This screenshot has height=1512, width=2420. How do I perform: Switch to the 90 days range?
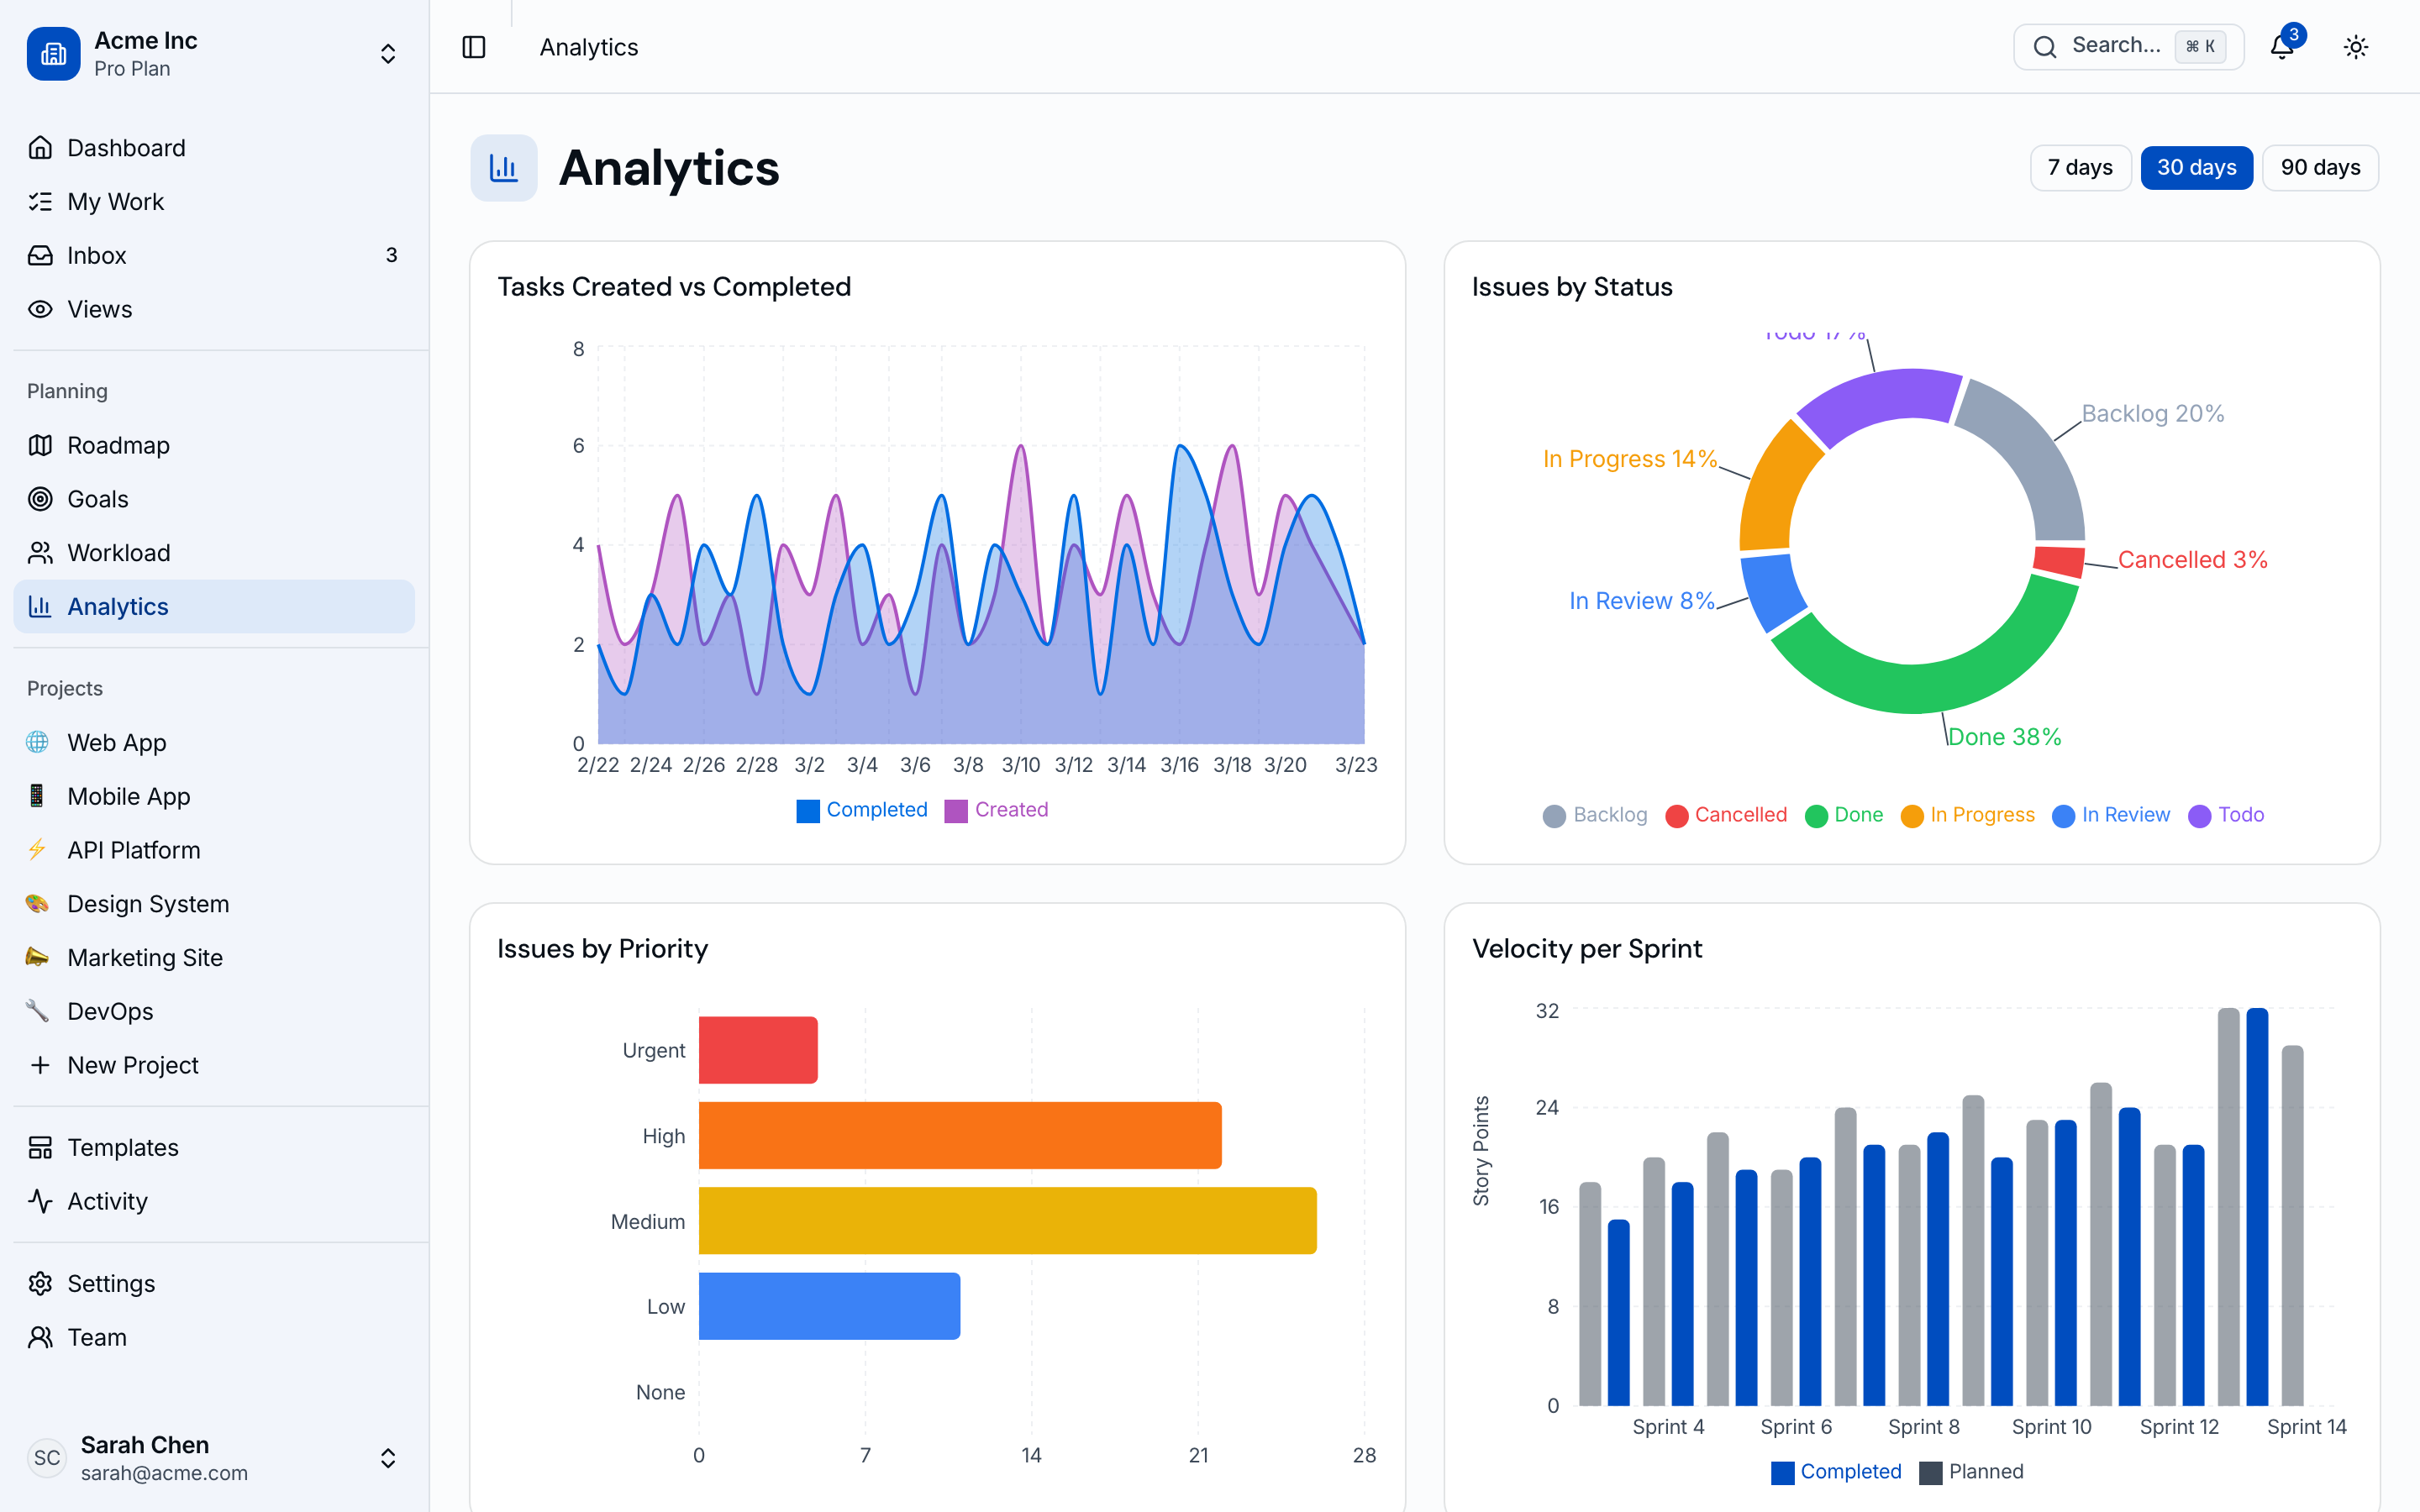click(x=2320, y=167)
